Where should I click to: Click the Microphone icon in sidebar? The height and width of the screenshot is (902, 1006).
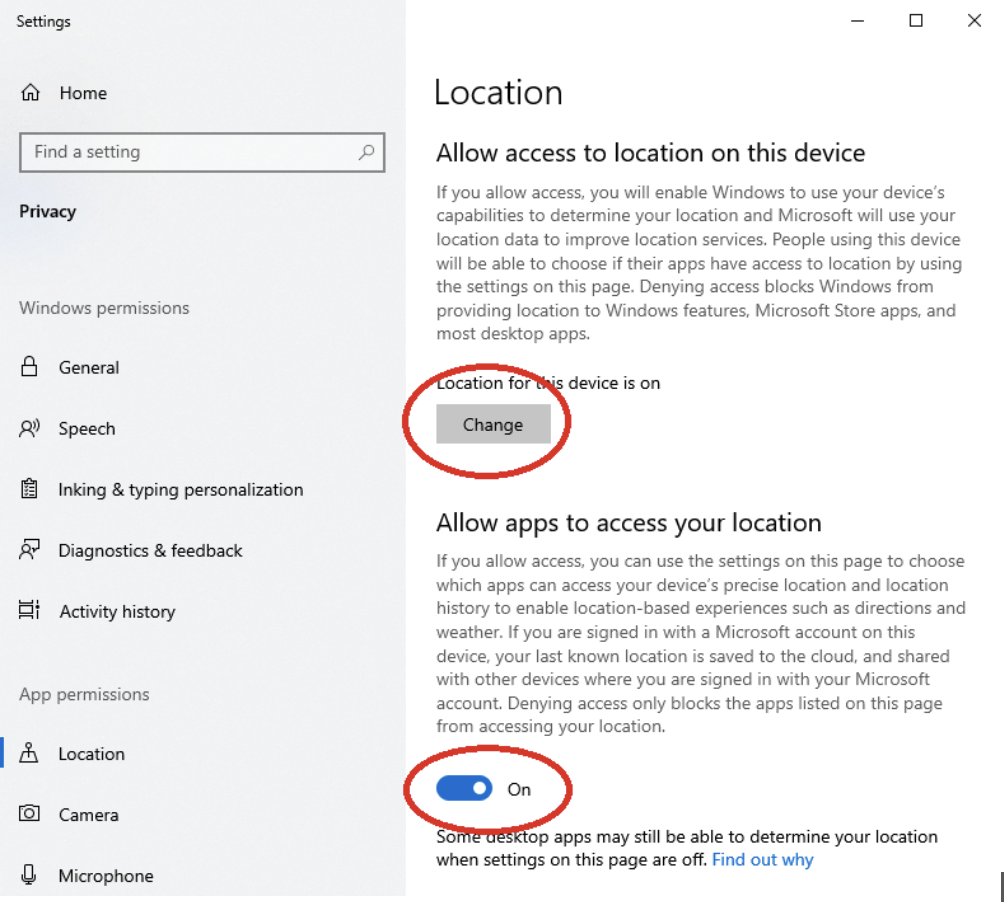pyautogui.click(x=30, y=875)
